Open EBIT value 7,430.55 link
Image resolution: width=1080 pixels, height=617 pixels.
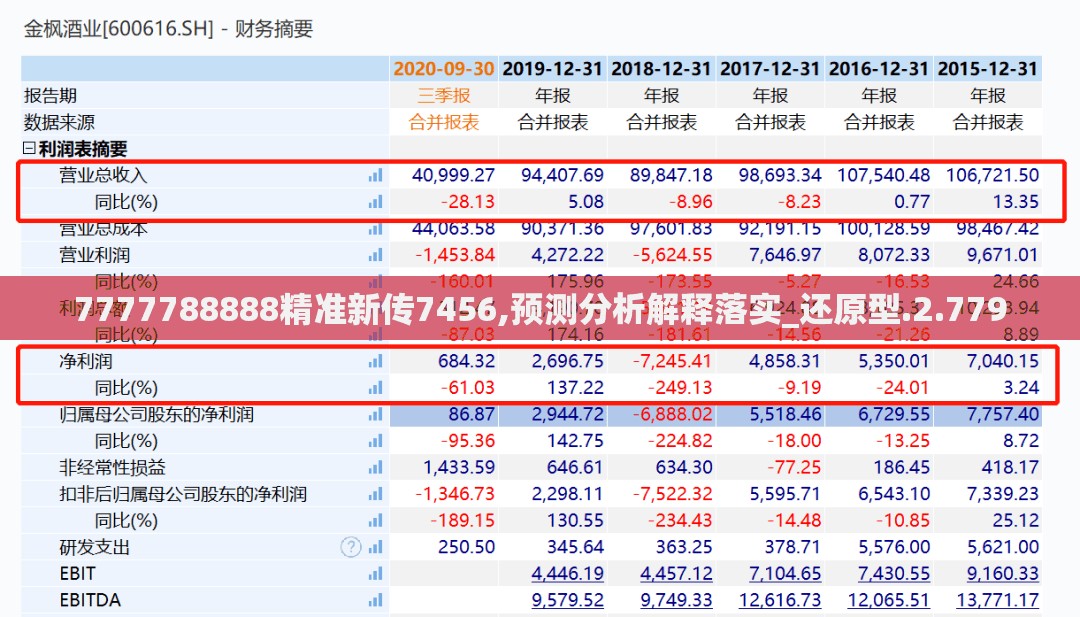894,574
